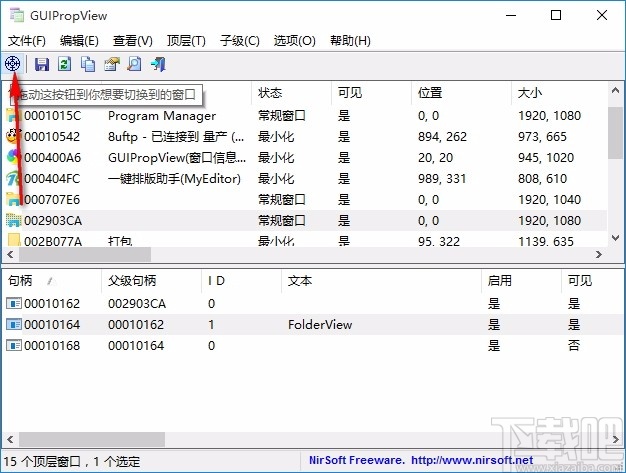Click the icon of the 002903CA row
Screen dimensions: 626x473
[14, 220]
